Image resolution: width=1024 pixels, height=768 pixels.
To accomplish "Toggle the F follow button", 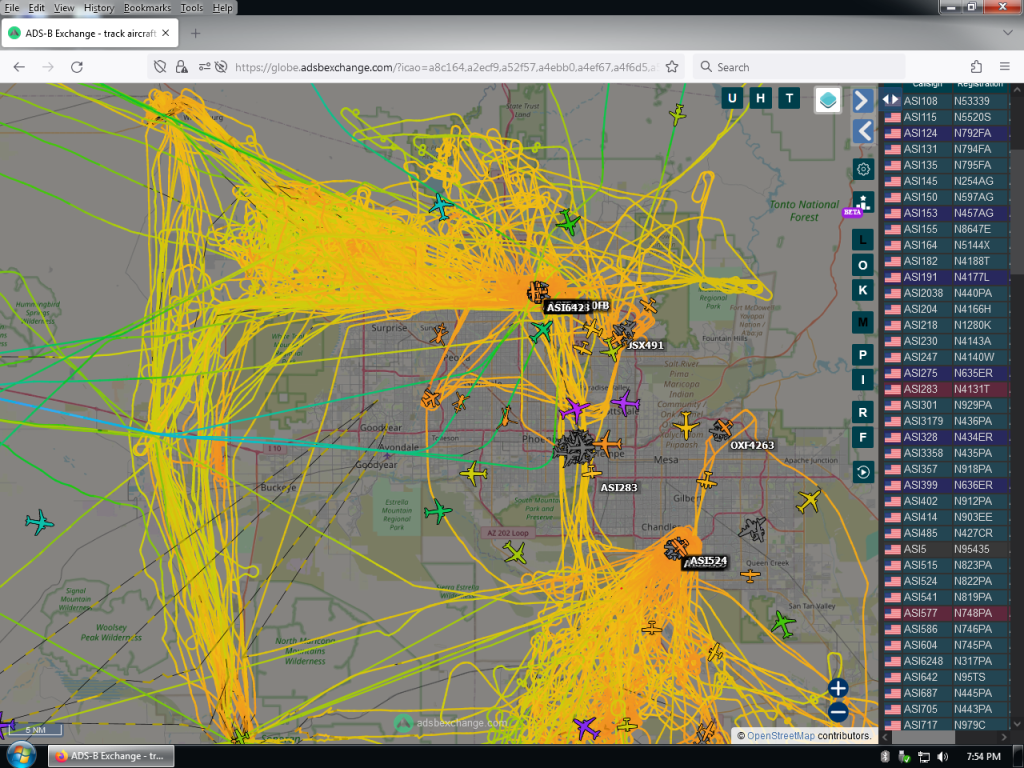I will point(863,437).
